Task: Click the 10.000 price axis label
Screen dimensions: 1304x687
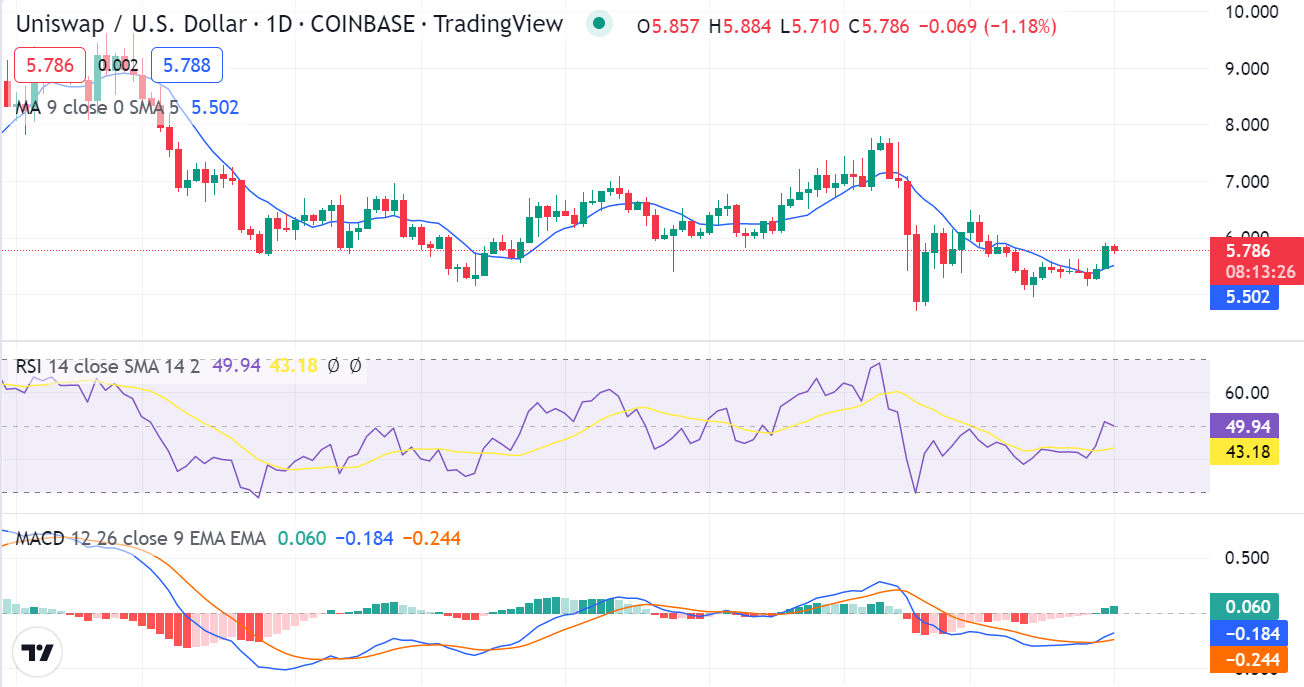Action: (x=1250, y=12)
